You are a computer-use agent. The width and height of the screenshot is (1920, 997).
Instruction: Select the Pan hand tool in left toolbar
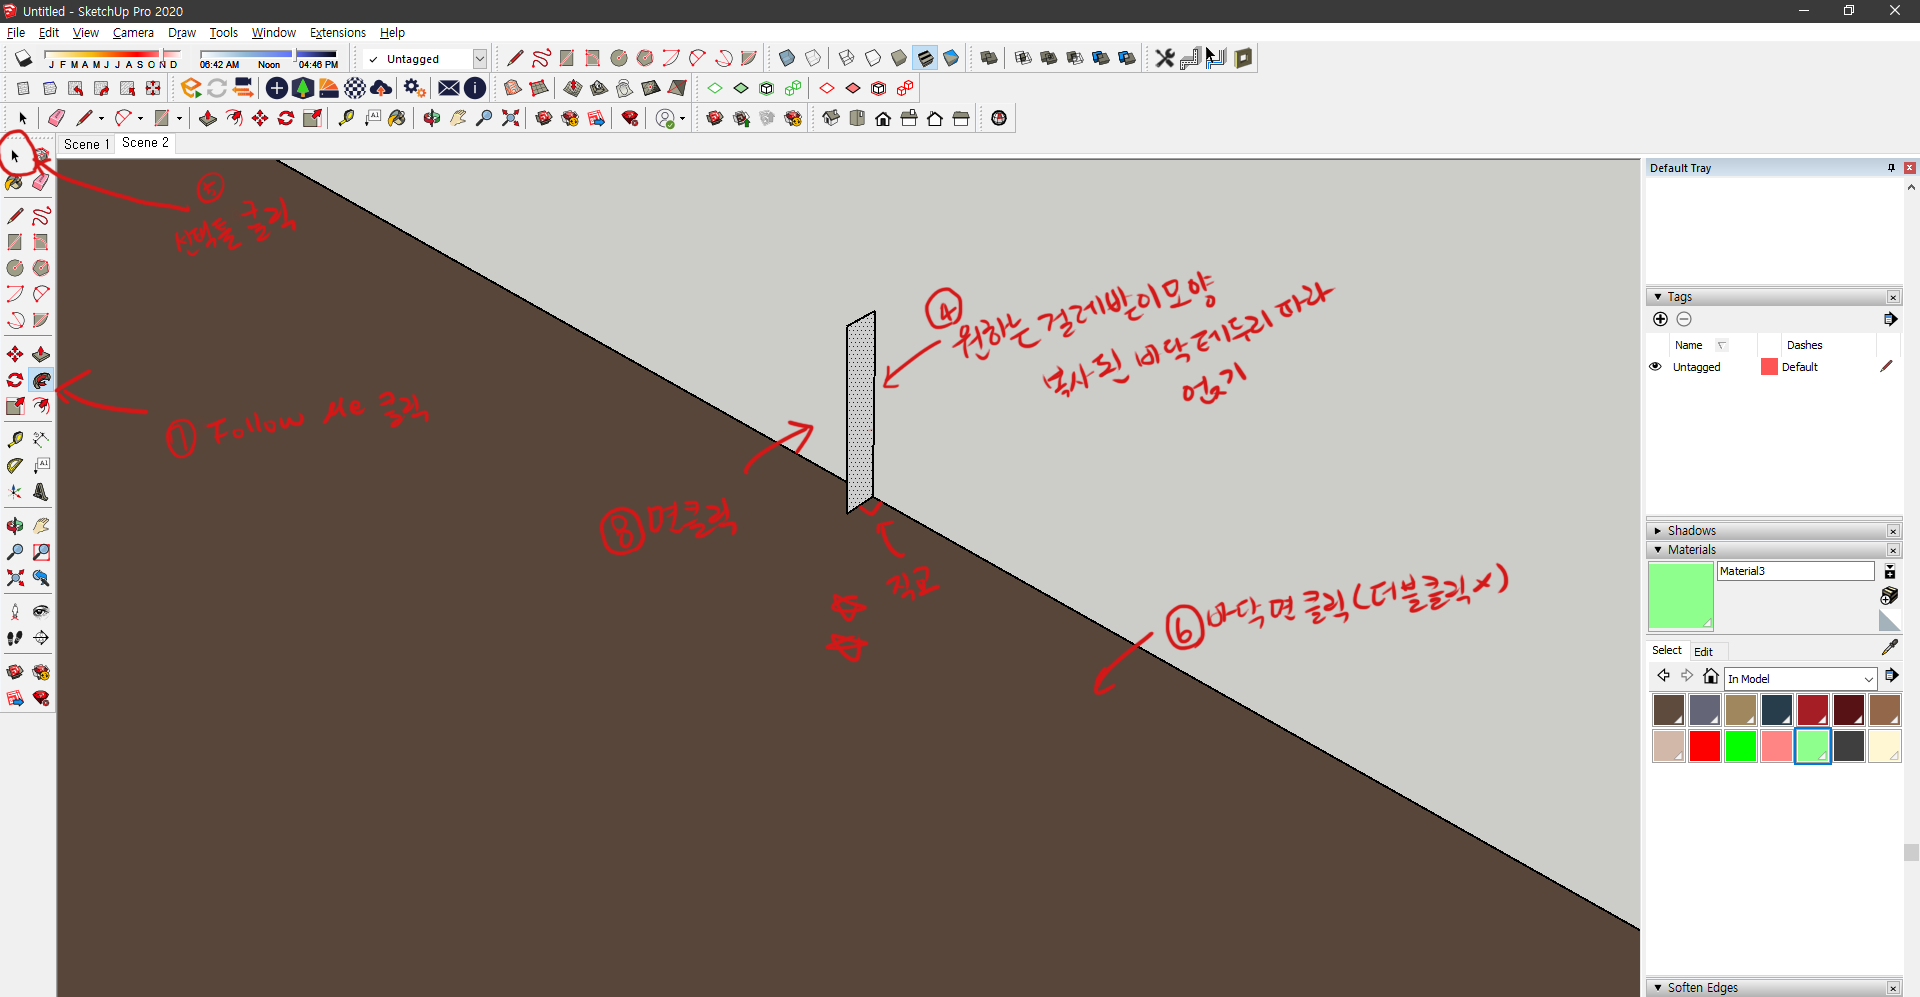(x=41, y=525)
